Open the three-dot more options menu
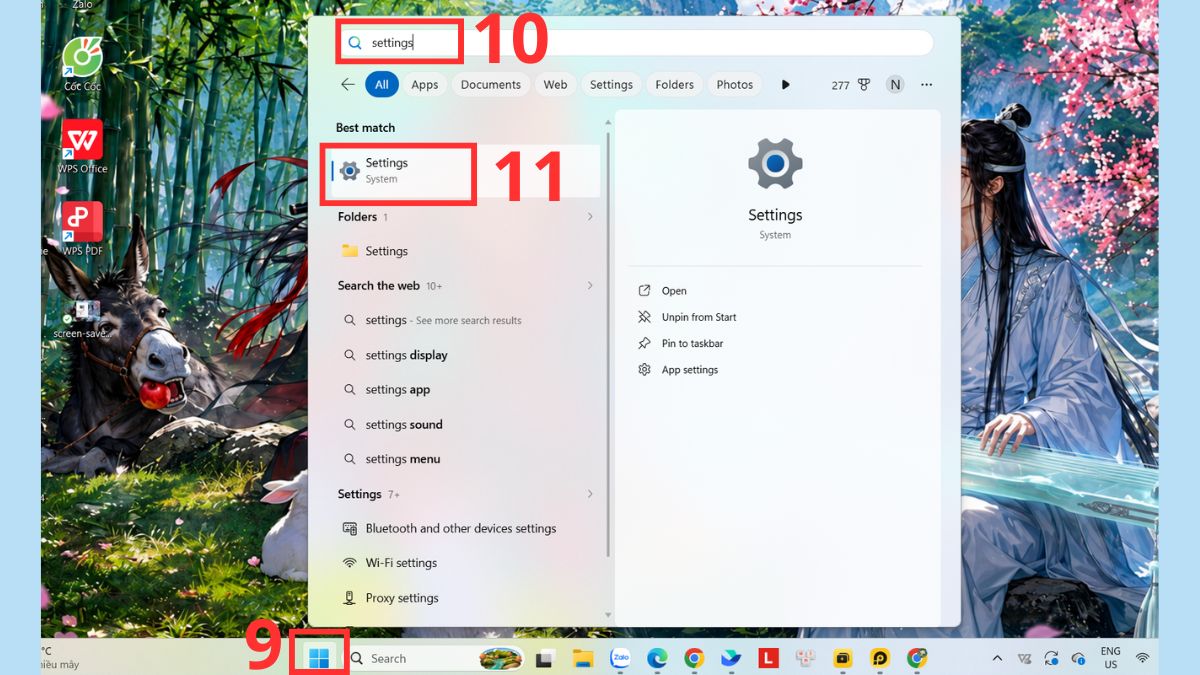This screenshot has height=675, width=1200. click(x=927, y=85)
